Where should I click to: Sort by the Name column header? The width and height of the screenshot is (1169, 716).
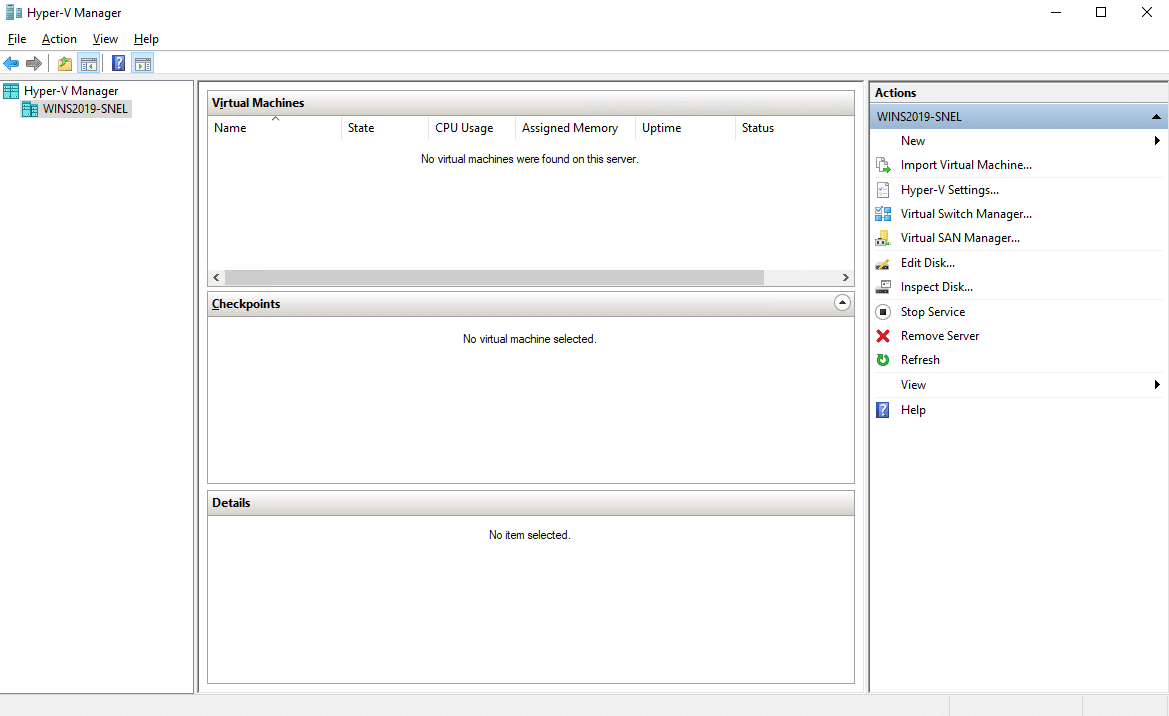coord(274,128)
